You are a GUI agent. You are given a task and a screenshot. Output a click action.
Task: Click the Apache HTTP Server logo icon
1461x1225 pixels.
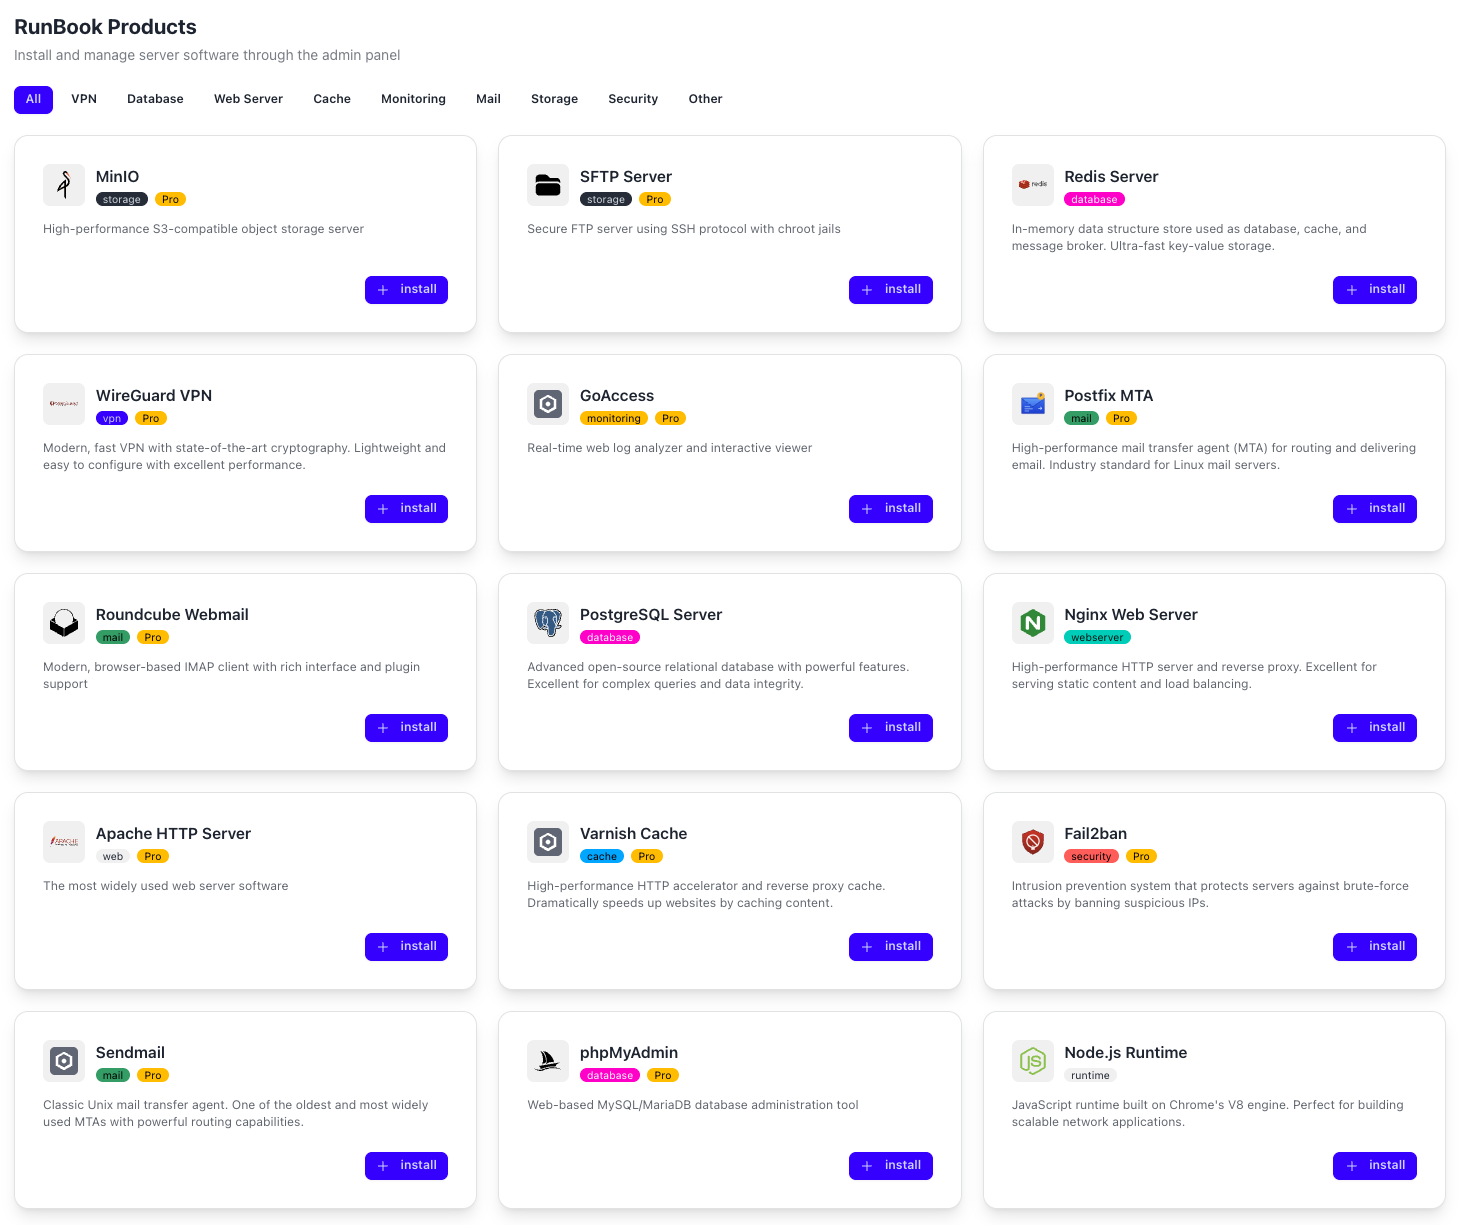click(64, 842)
